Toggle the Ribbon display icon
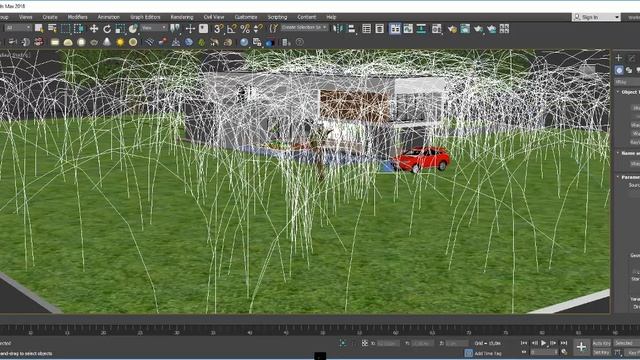This screenshot has height=360, width=640. pyautogui.click(x=395, y=29)
